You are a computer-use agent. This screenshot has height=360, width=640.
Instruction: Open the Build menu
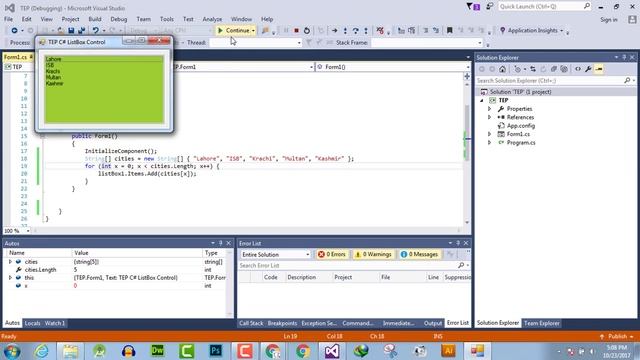[x=95, y=19]
